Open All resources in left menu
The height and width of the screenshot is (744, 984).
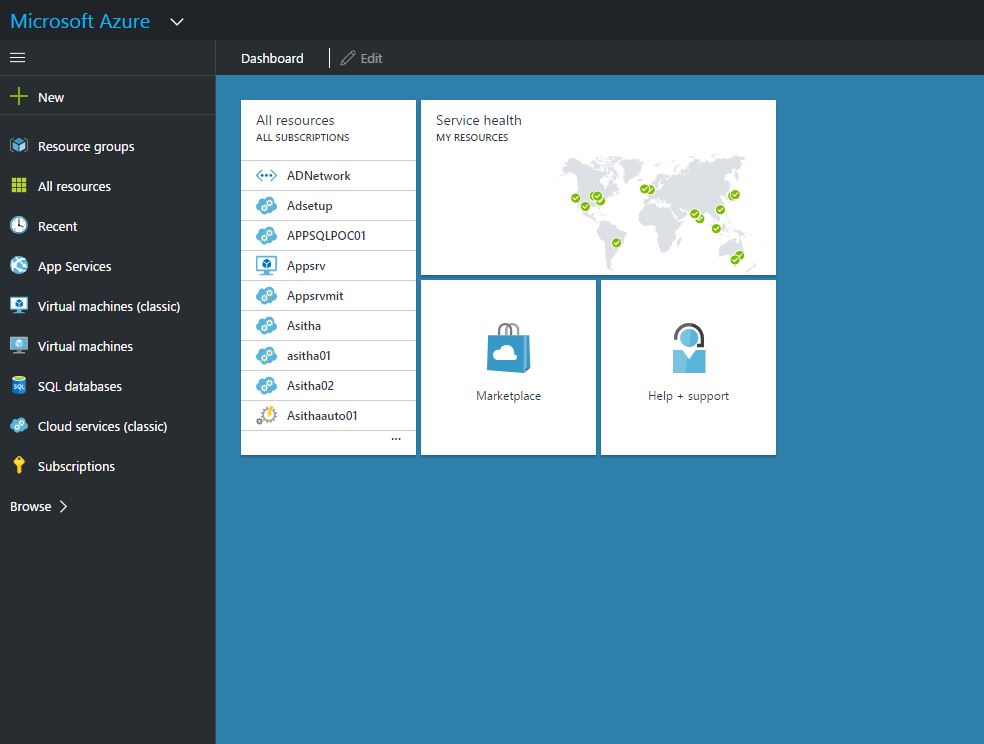(x=74, y=186)
